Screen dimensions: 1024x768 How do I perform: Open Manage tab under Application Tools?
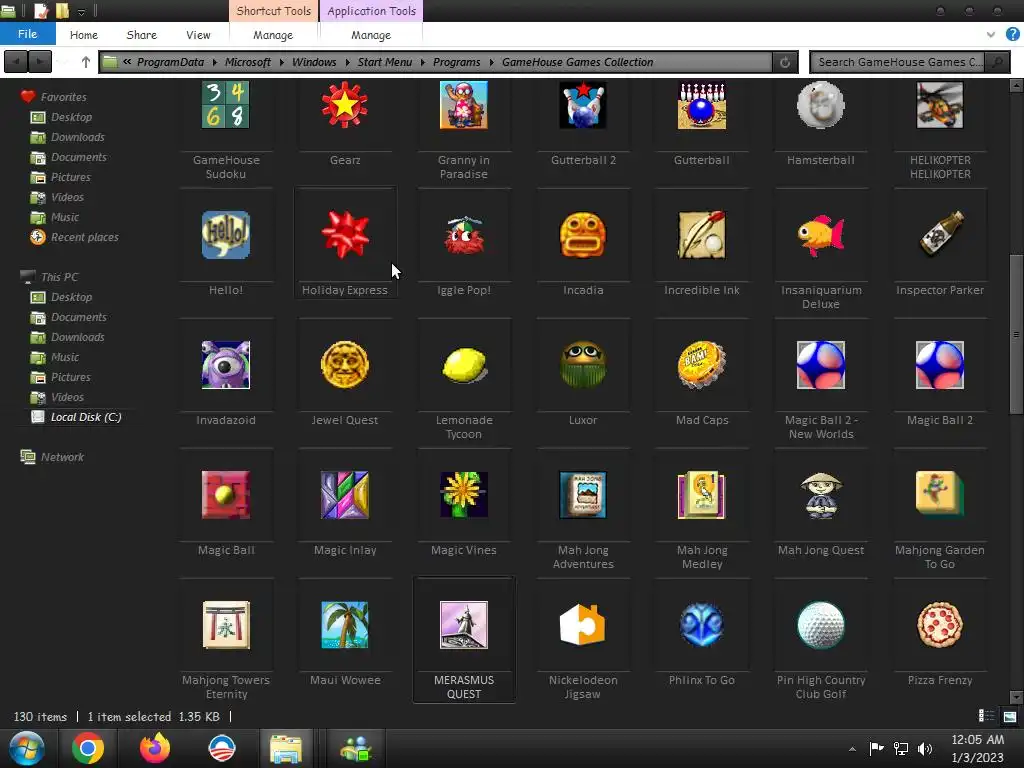371,35
